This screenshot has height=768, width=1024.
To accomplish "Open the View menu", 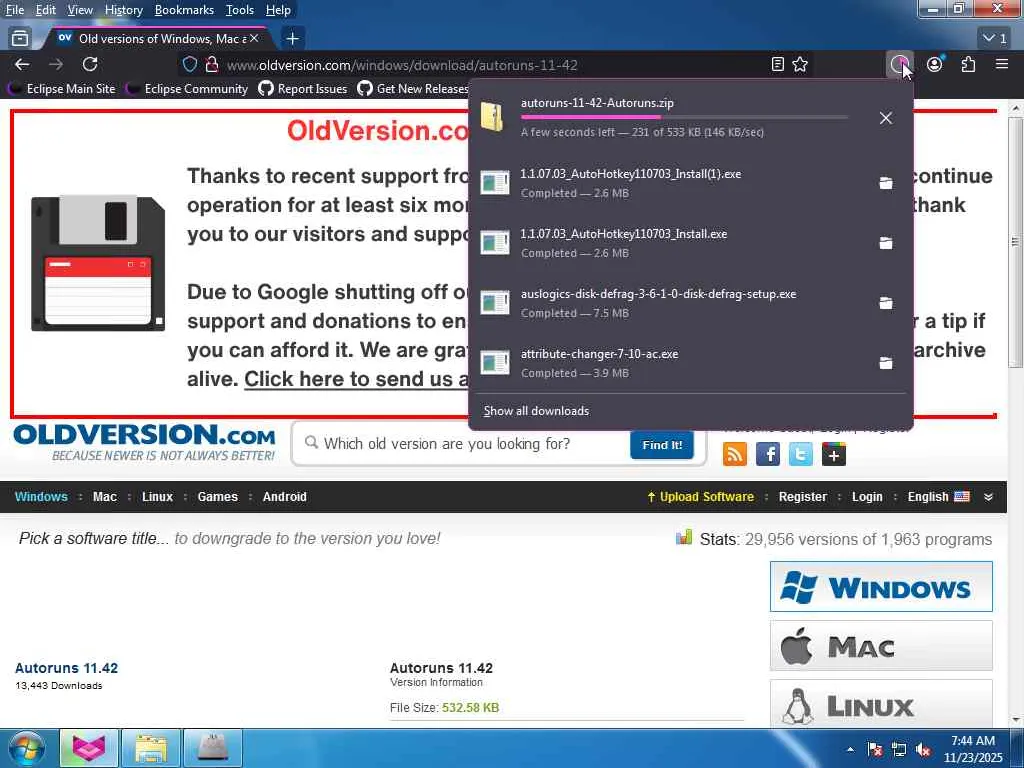I will pyautogui.click(x=80, y=10).
